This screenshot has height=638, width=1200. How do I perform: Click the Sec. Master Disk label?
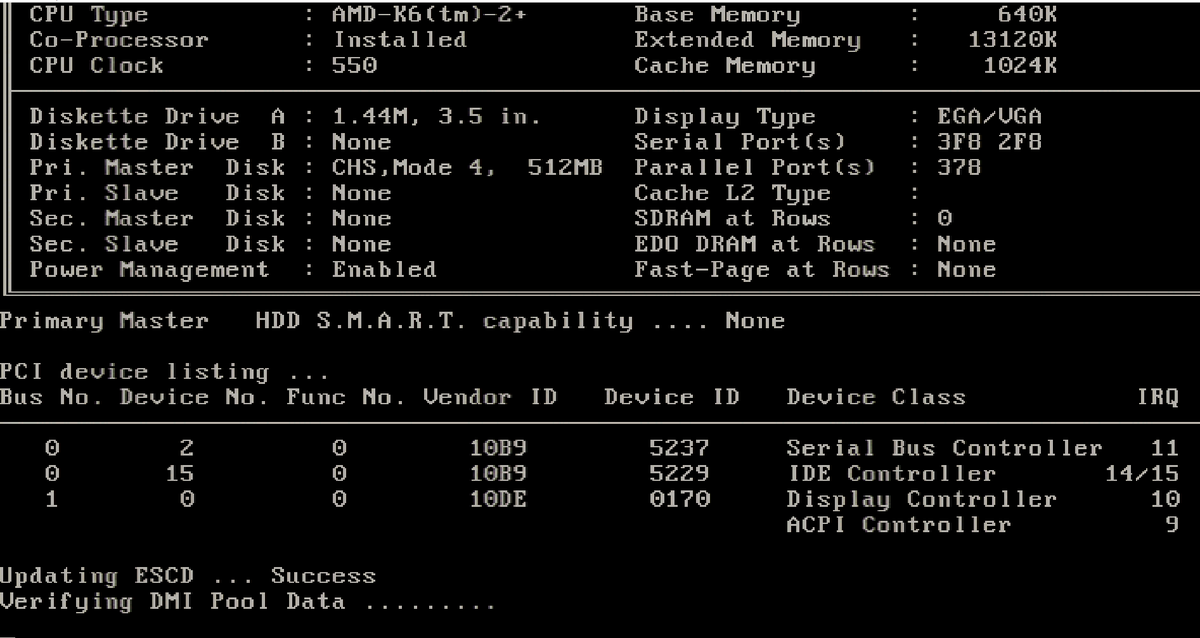[158, 219]
